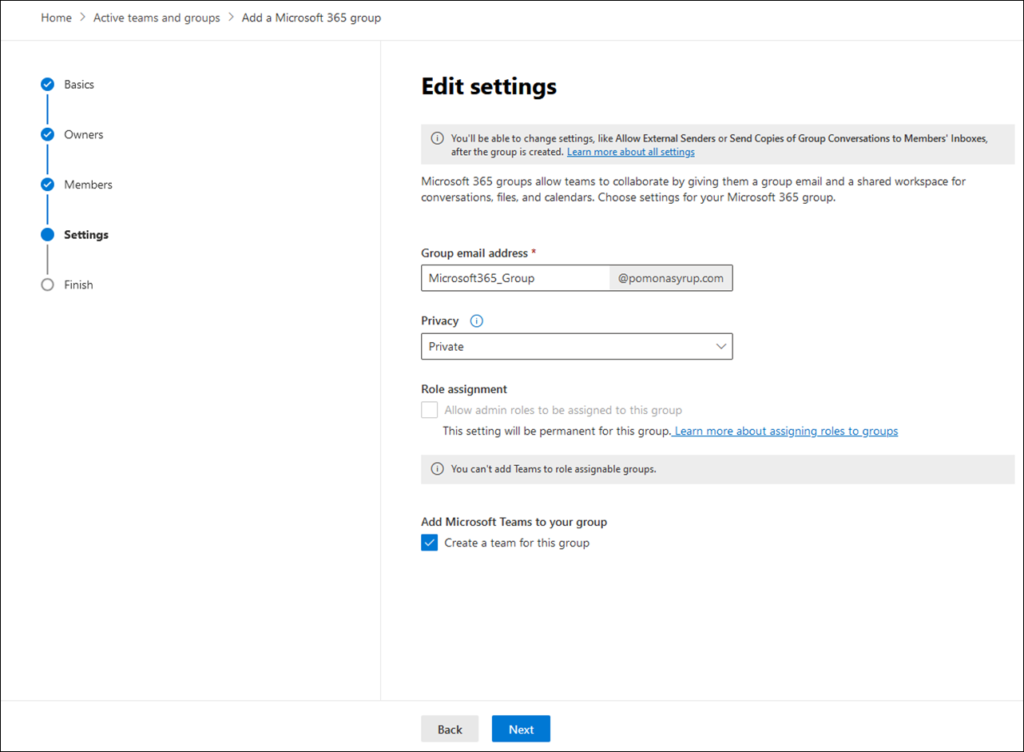Image resolution: width=1024 pixels, height=752 pixels.
Task: Click Add a Microsoft 365 group breadcrumb
Action: (x=312, y=18)
